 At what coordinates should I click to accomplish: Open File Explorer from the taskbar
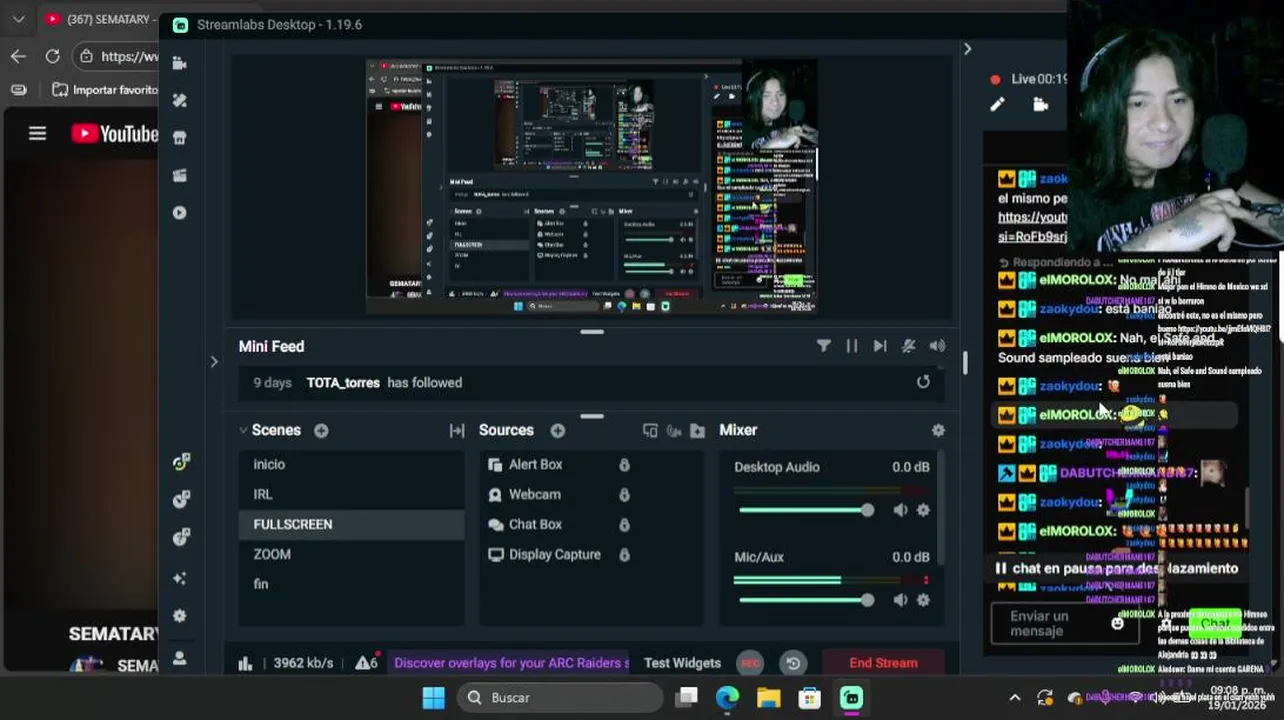point(768,698)
